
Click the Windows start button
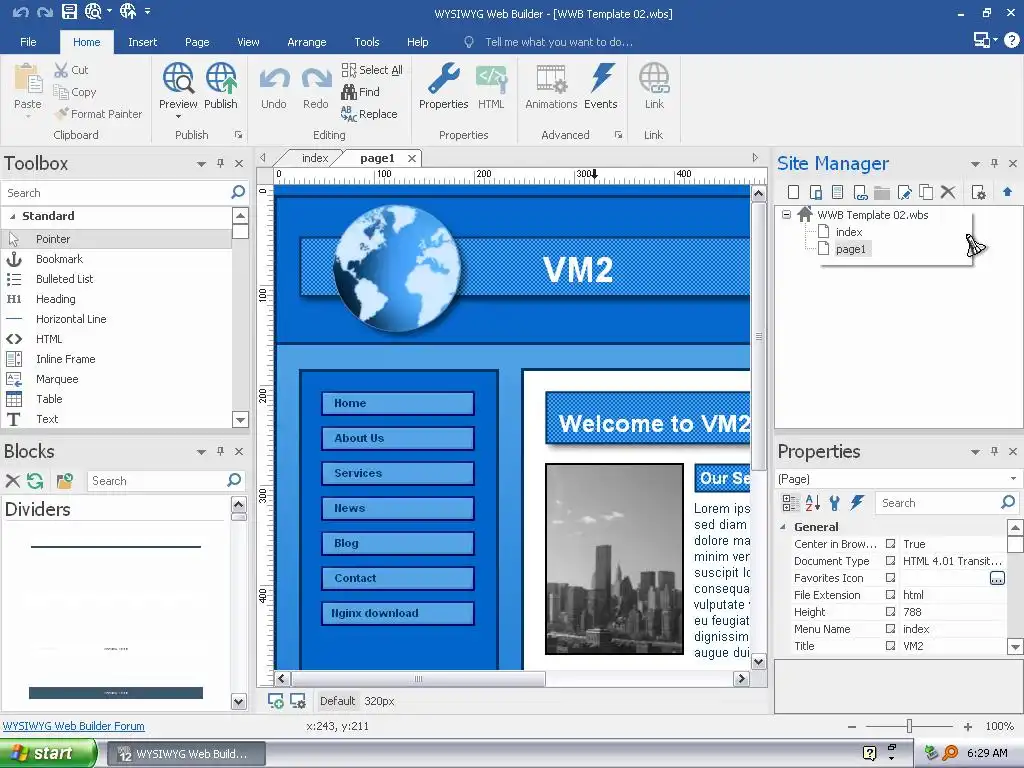(x=47, y=754)
